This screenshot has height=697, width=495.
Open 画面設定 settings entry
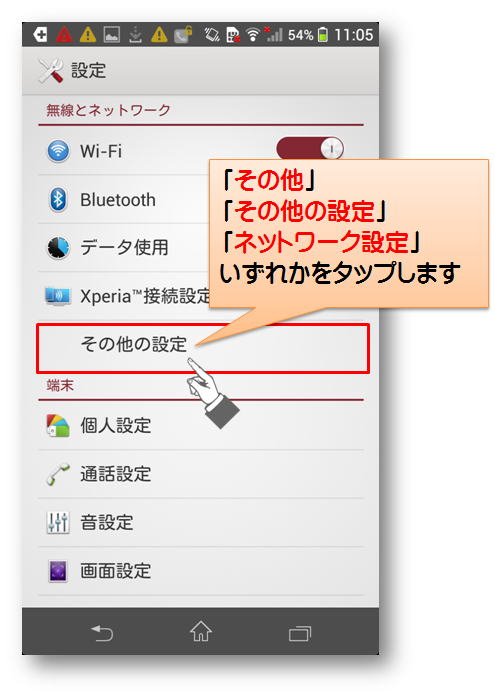[201, 571]
